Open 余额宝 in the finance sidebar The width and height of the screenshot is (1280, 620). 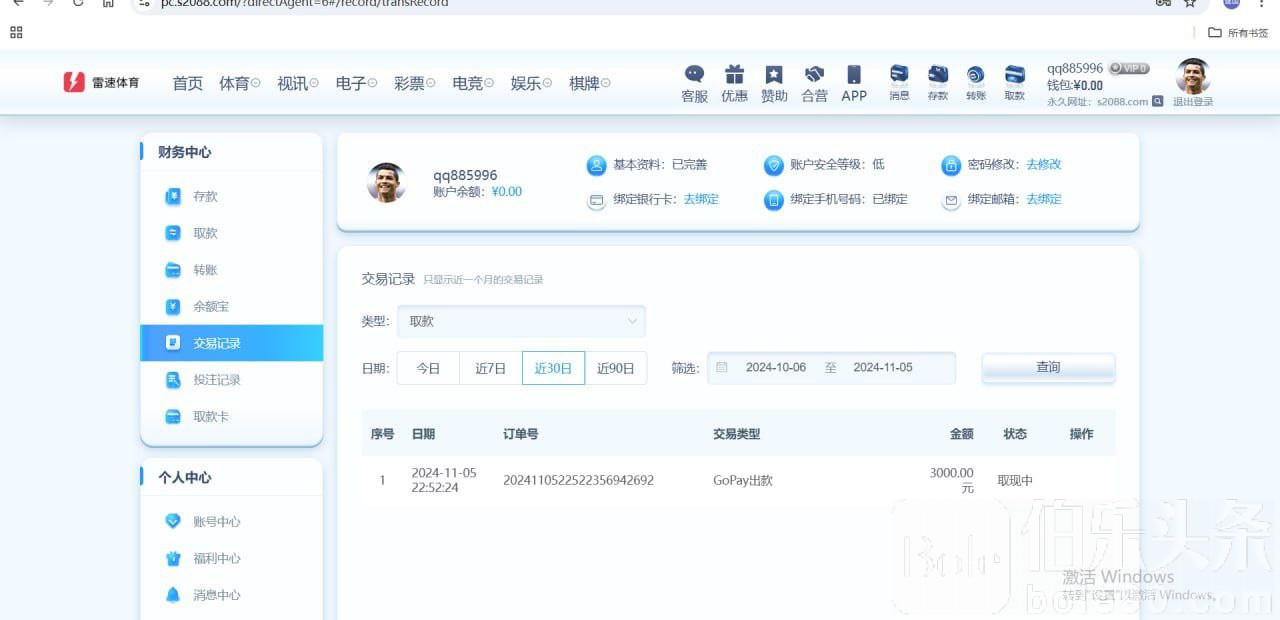[231, 306]
